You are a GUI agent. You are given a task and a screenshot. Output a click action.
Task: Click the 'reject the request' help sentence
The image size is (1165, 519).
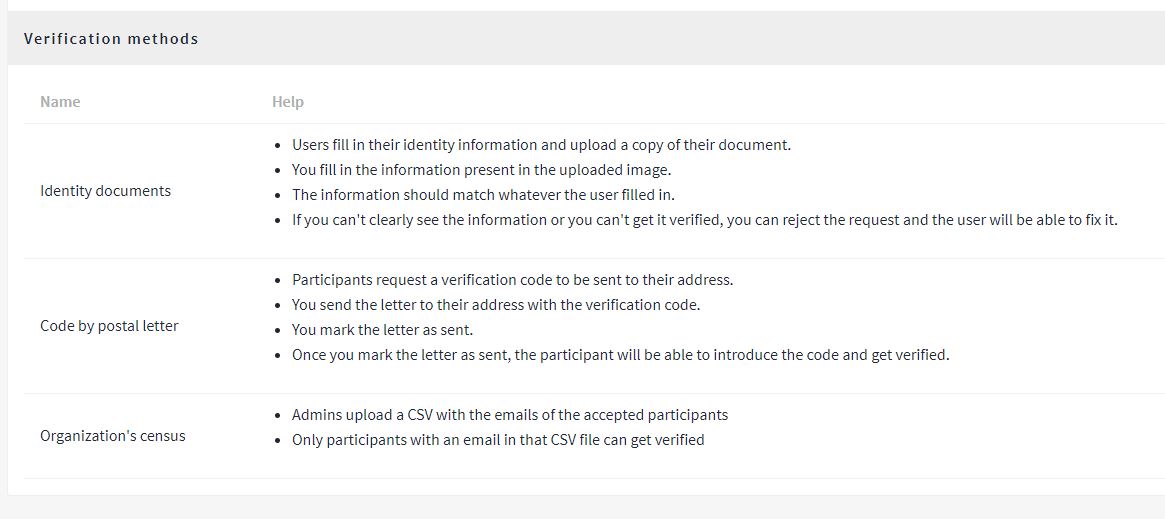click(x=704, y=221)
